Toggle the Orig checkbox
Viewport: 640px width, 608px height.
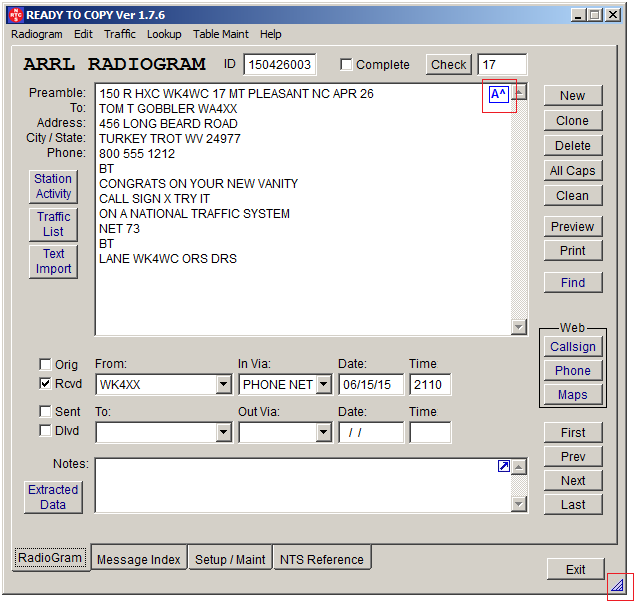45,365
